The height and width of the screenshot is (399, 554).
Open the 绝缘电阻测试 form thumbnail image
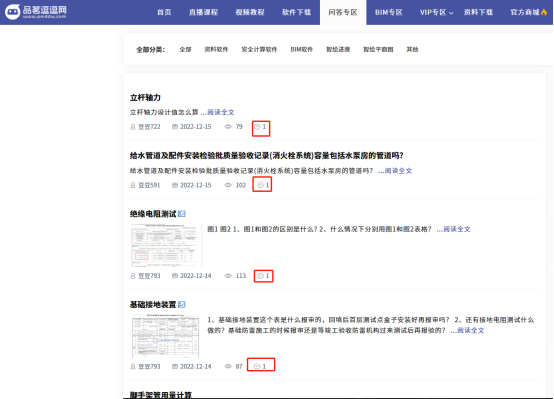(x=166, y=245)
